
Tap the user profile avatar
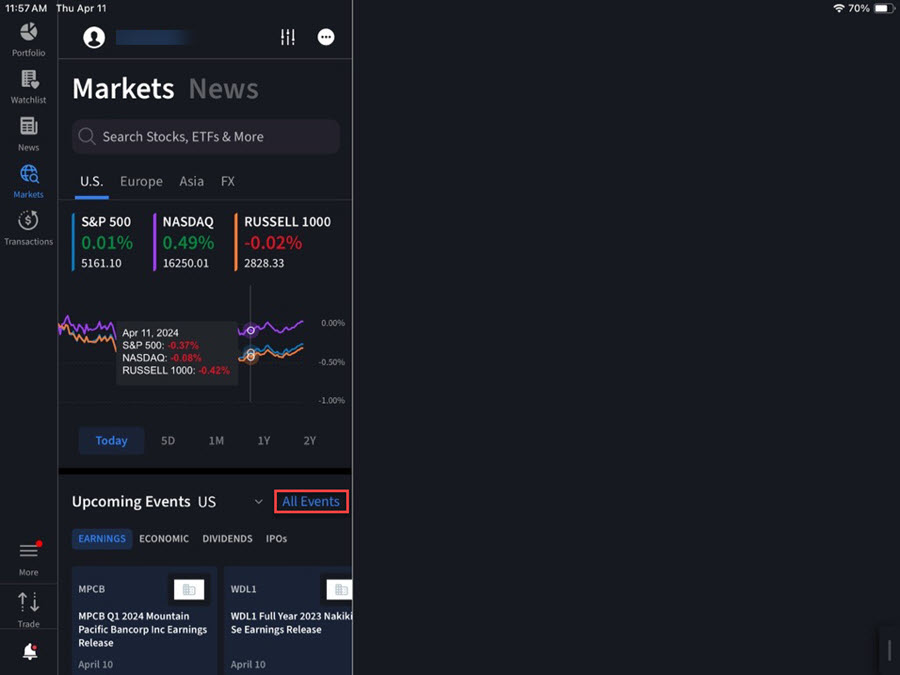coord(94,37)
